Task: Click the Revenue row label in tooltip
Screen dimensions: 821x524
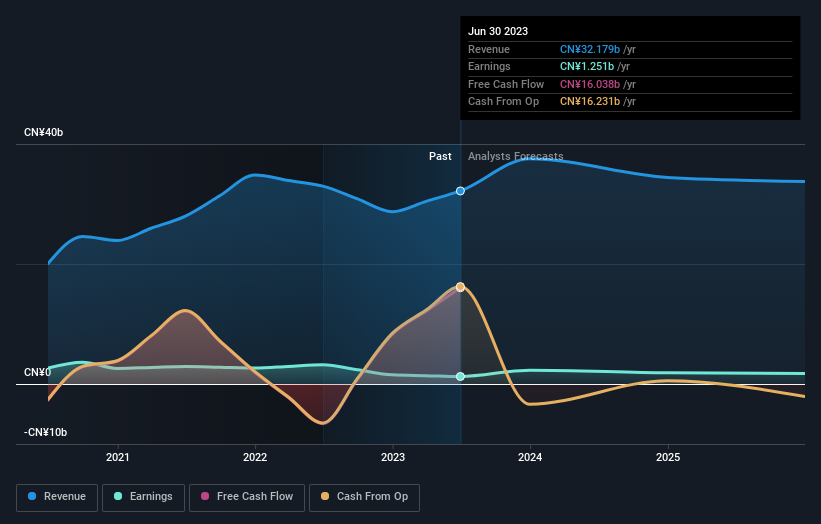Action: [x=489, y=49]
